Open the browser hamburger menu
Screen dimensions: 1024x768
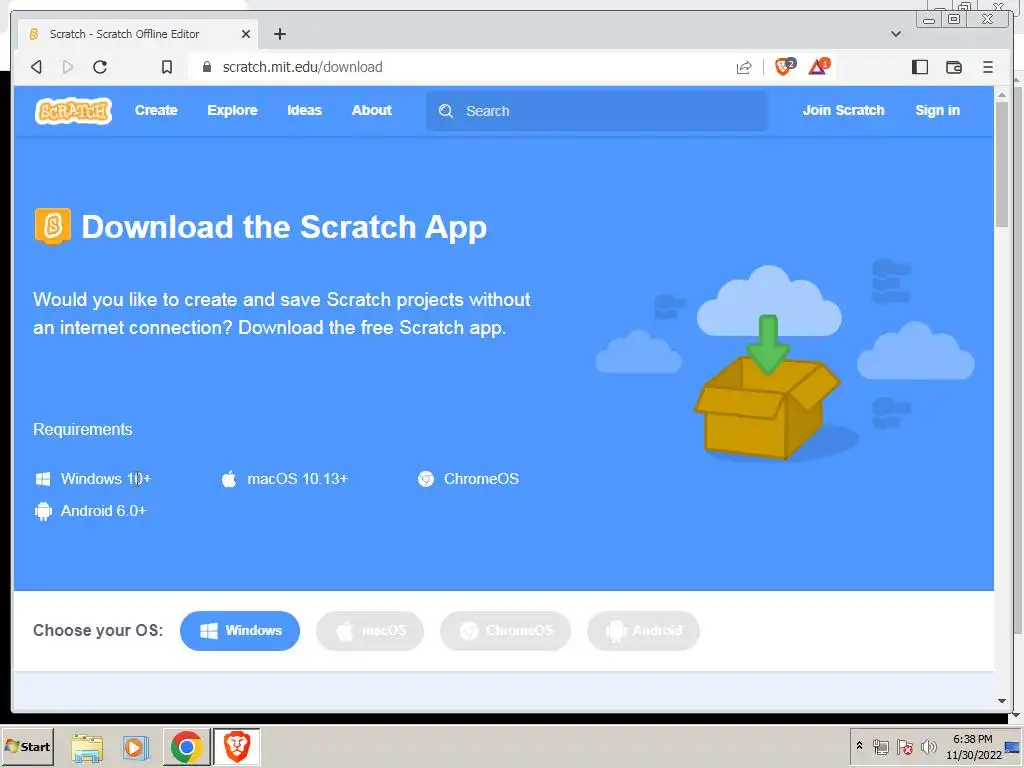[x=987, y=67]
